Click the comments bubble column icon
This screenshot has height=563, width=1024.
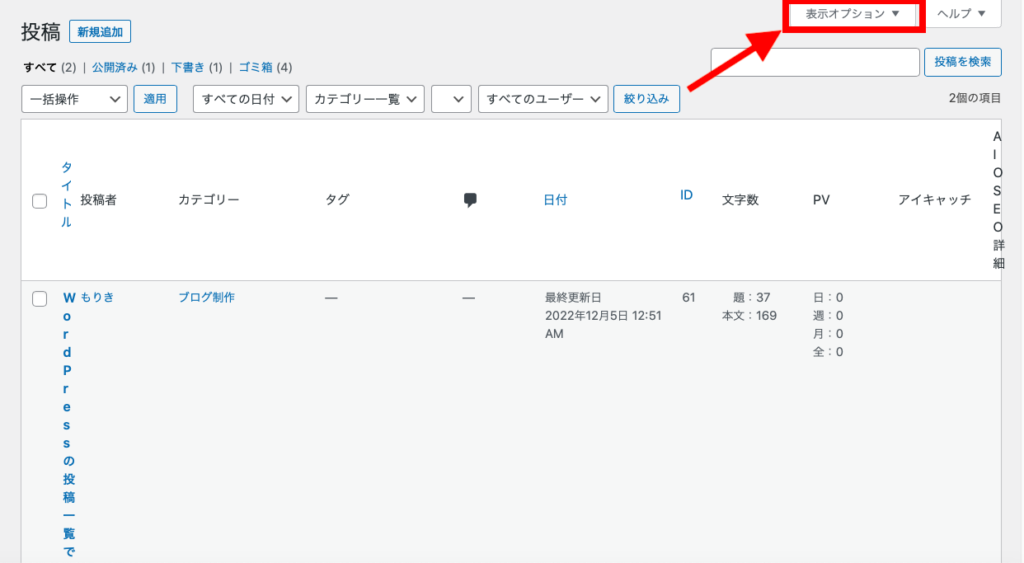point(470,200)
